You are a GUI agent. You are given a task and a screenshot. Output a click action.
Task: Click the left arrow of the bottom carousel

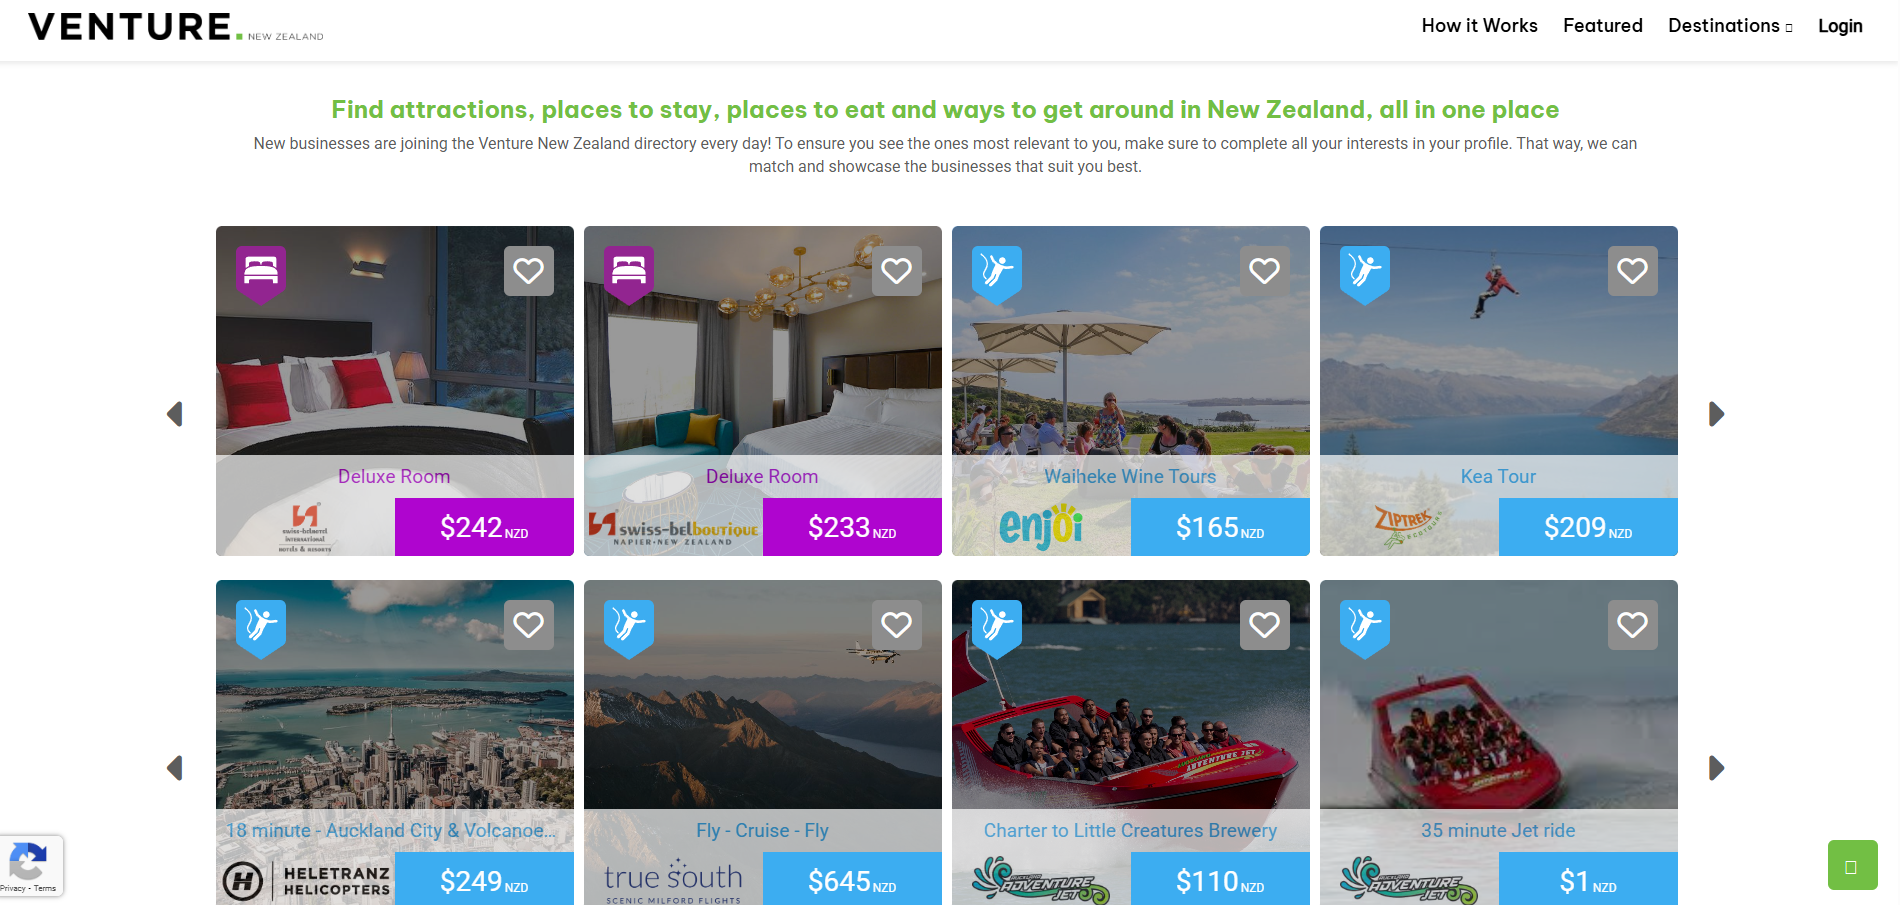point(177,768)
